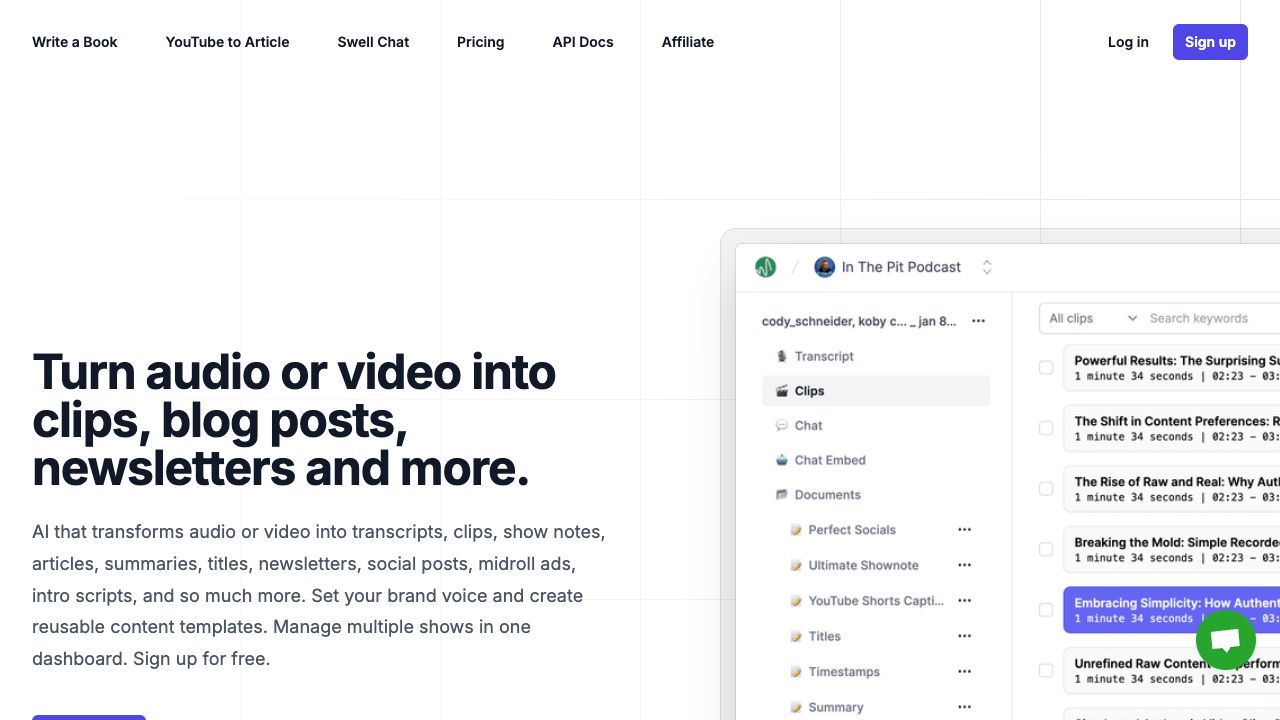Click the Log in link
Screen dimensions: 1280x720
click(1128, 42)
